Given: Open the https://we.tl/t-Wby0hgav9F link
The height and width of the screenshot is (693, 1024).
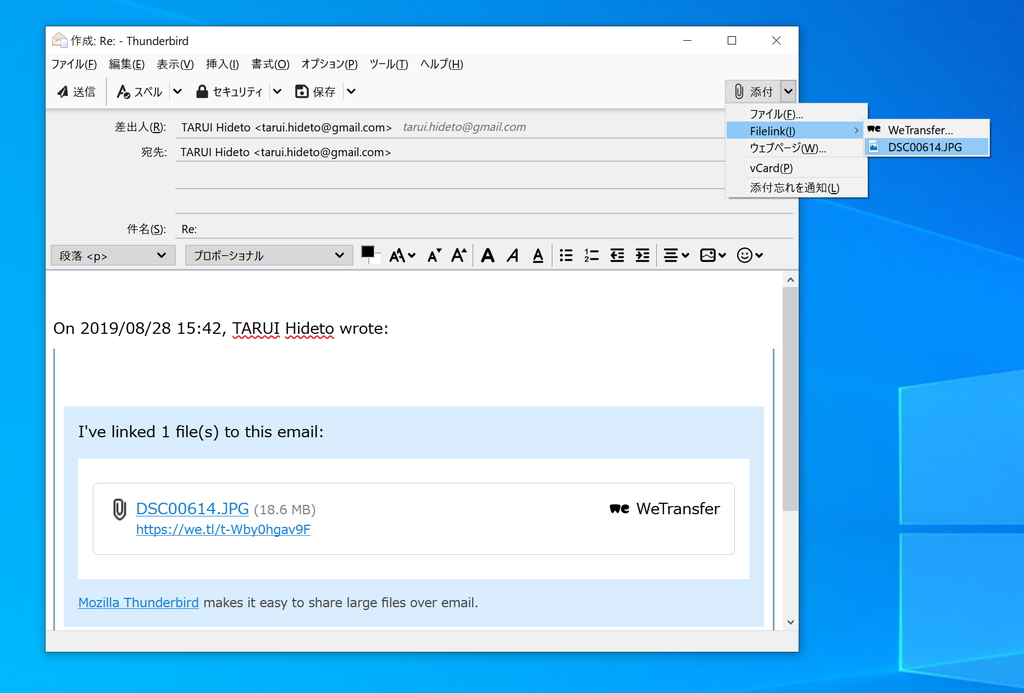Looking at the screenshot, I should [223, 529].
